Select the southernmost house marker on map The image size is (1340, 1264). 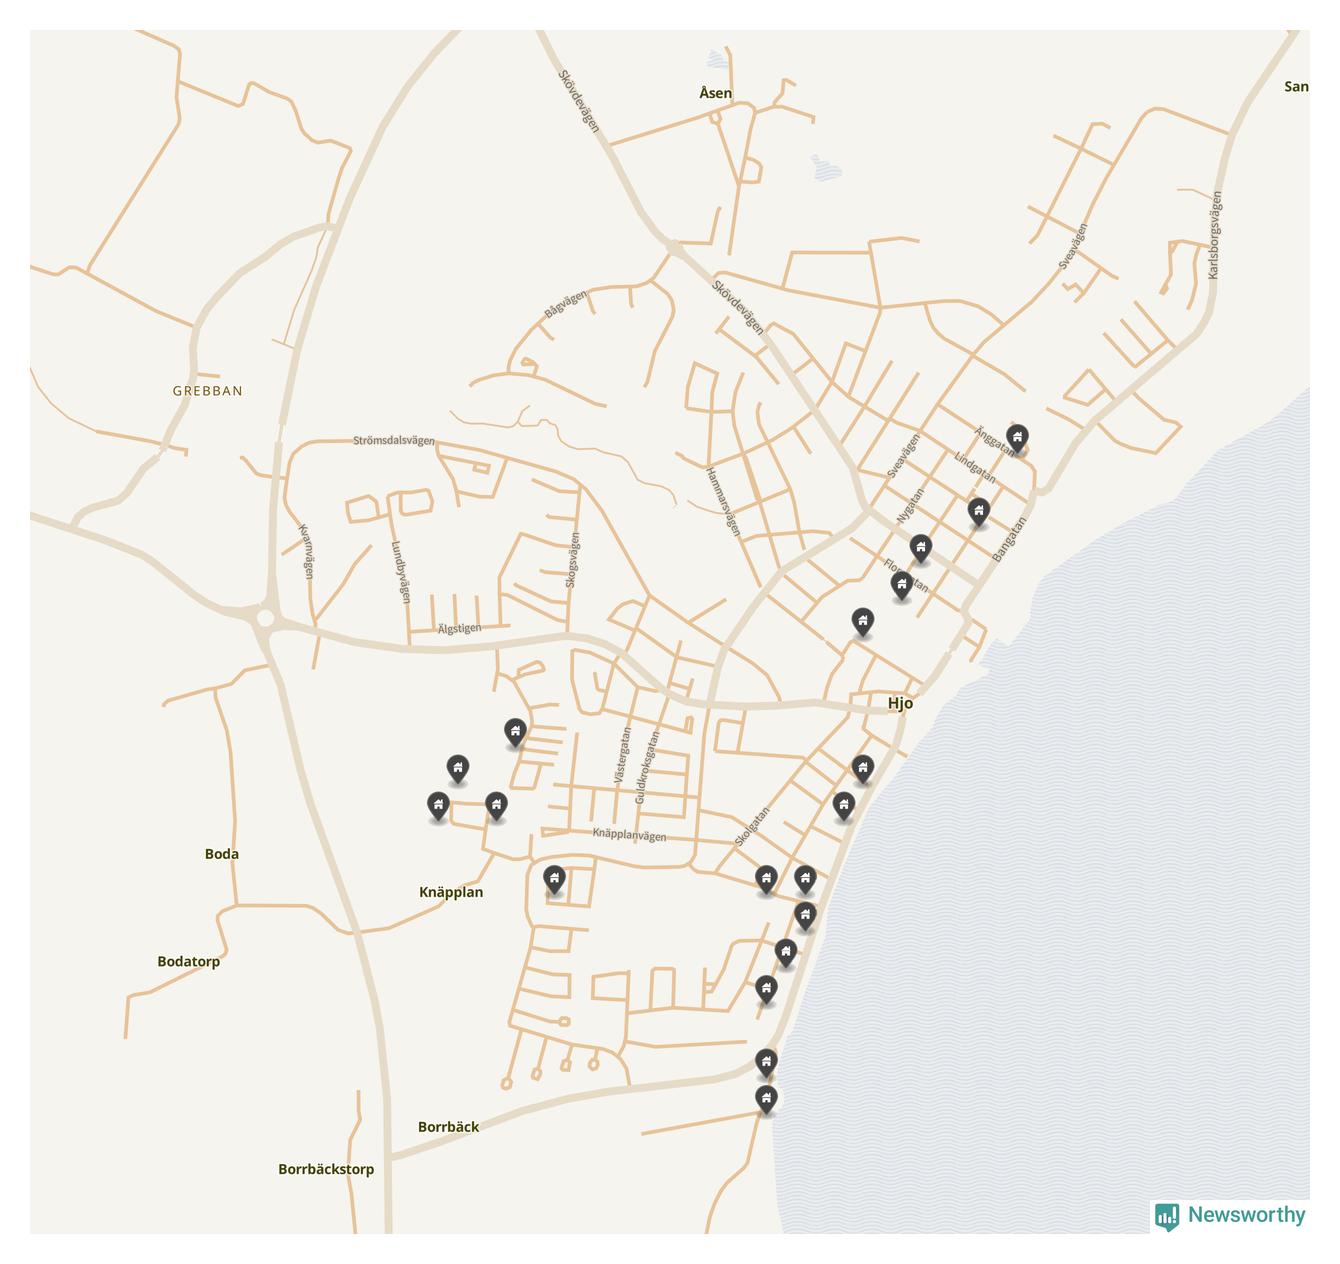click(766, 1099)
